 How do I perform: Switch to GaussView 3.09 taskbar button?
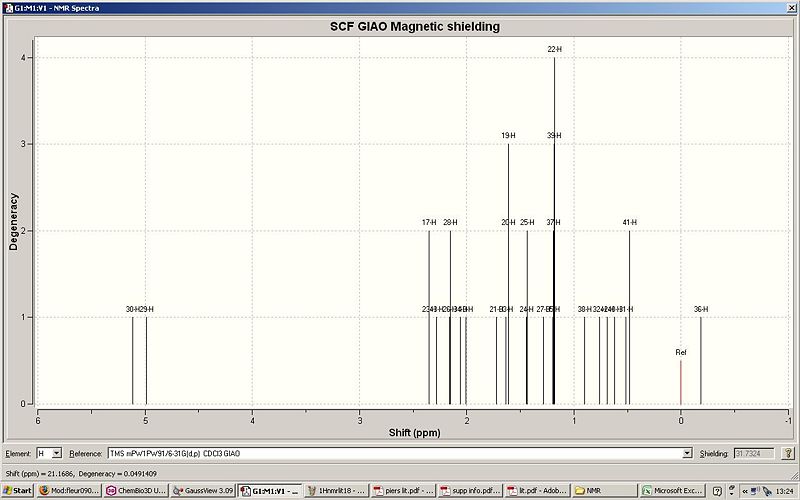pyautogui.click(x=203, y=491)
